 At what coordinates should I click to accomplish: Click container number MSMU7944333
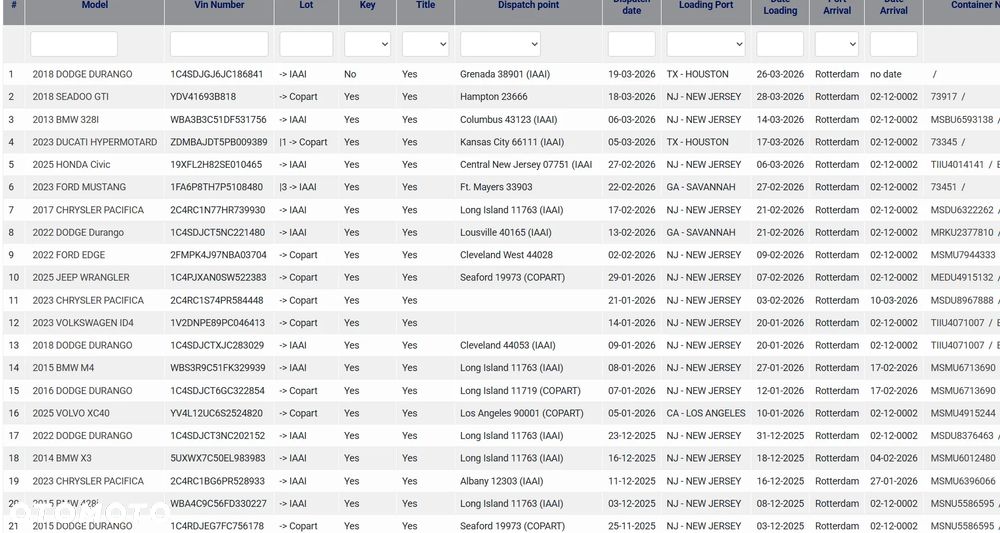click(x=963, y=255)
